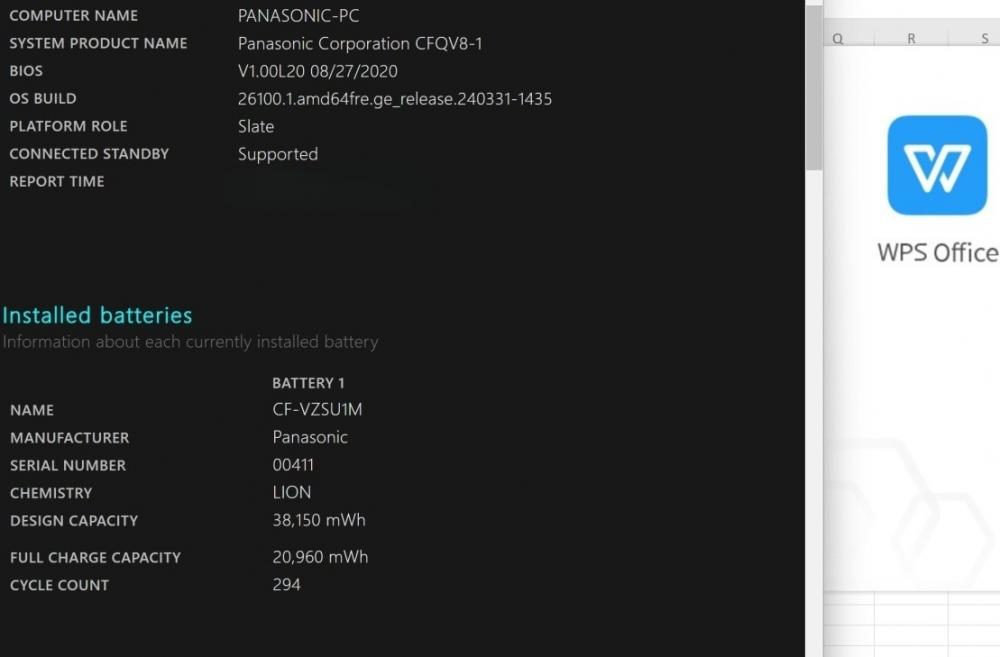Click the Installed batteries heading

[x=97, y=315]
